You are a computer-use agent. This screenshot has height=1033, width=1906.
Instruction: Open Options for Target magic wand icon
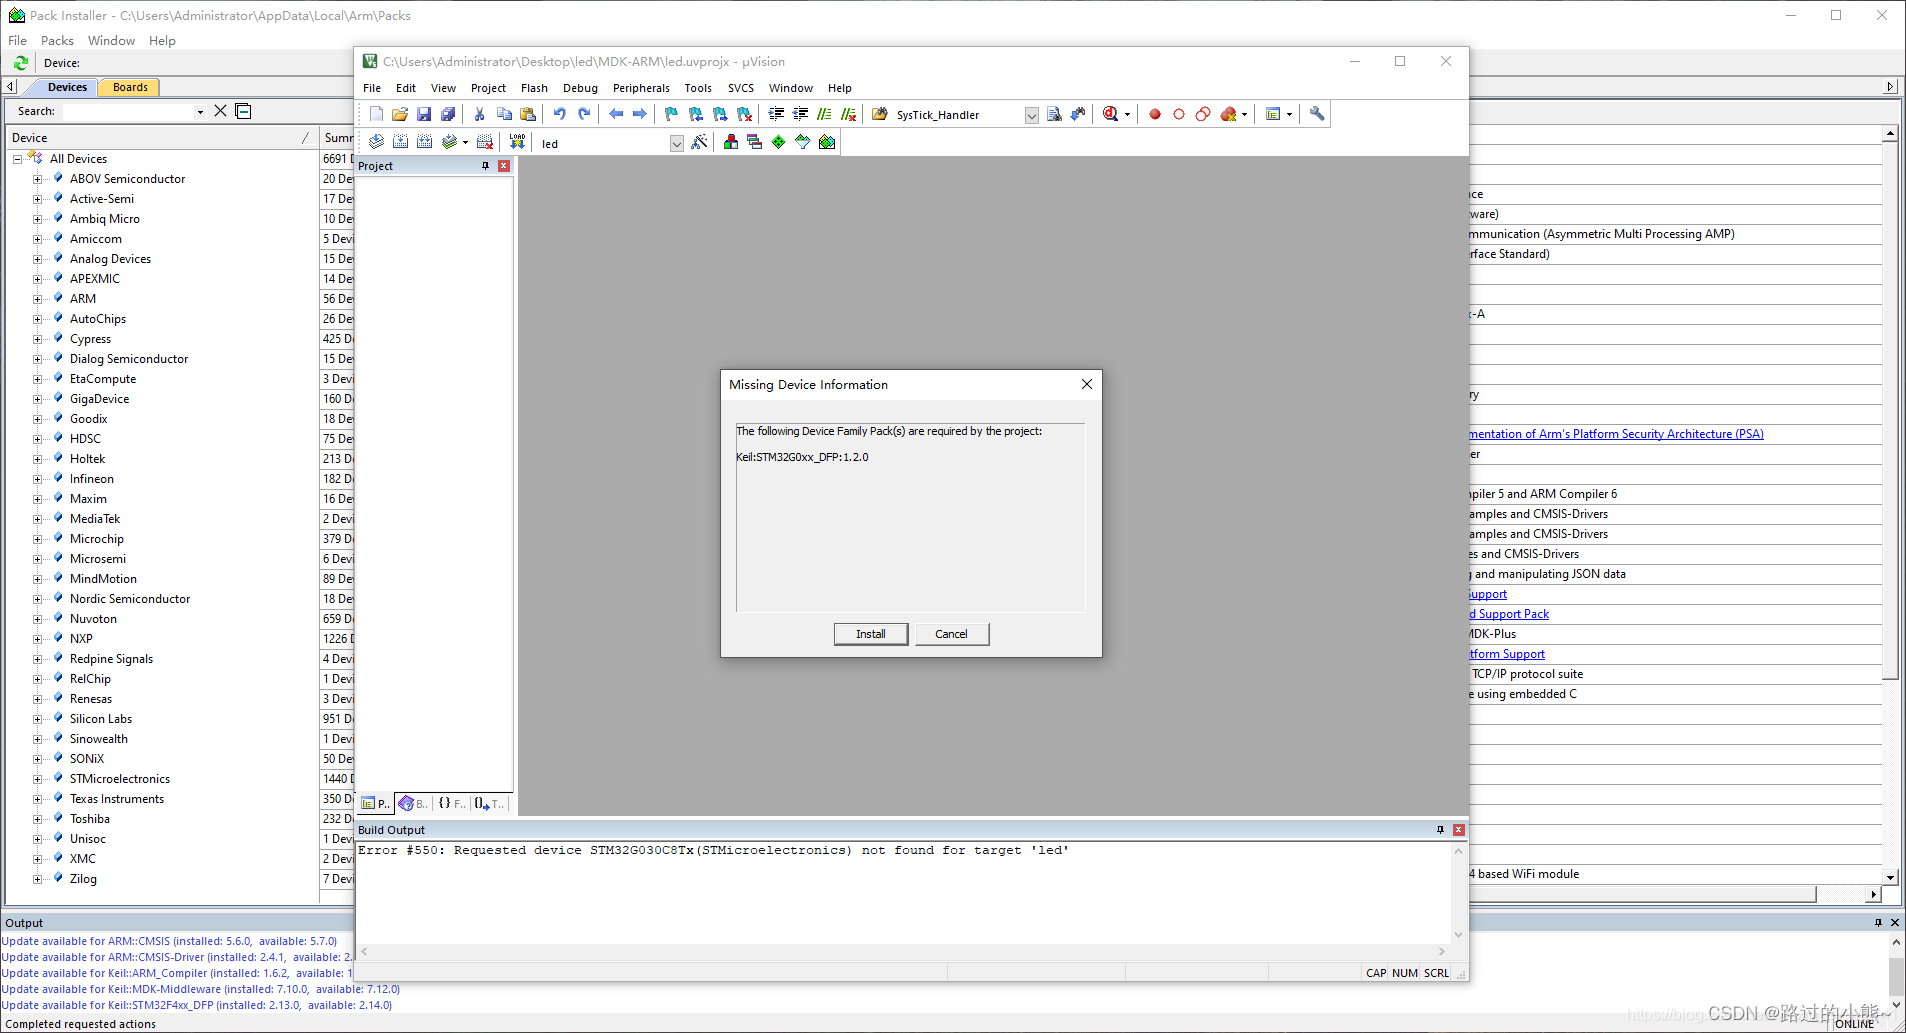[699, 142]
